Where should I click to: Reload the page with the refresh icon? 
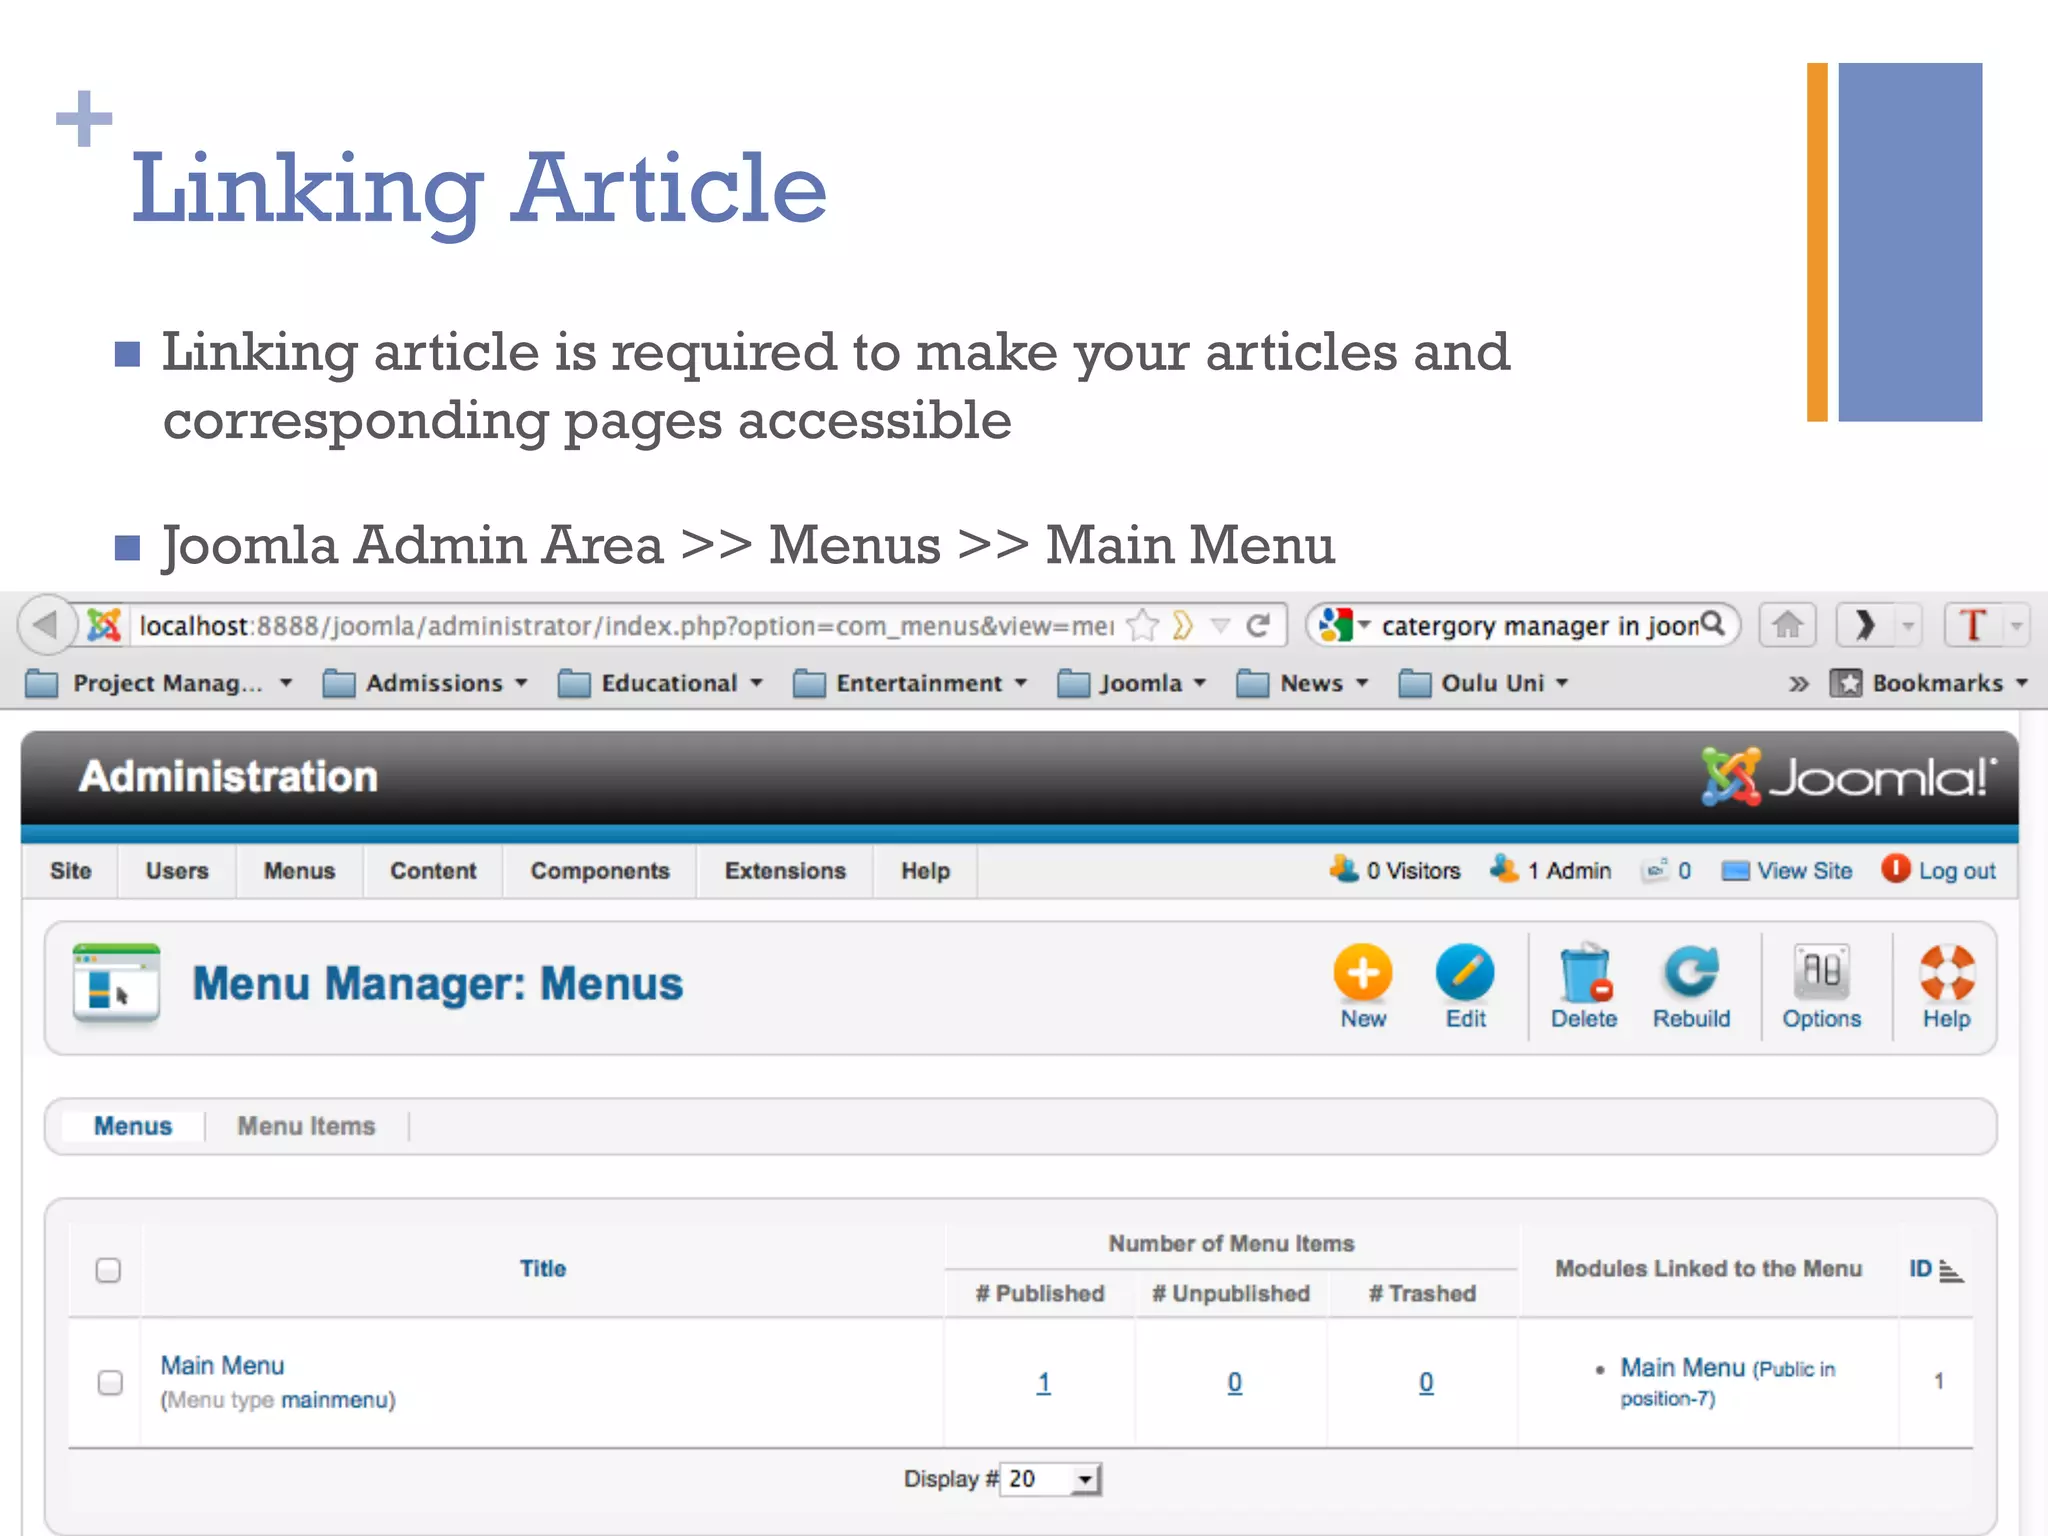tap(1258, 626)
